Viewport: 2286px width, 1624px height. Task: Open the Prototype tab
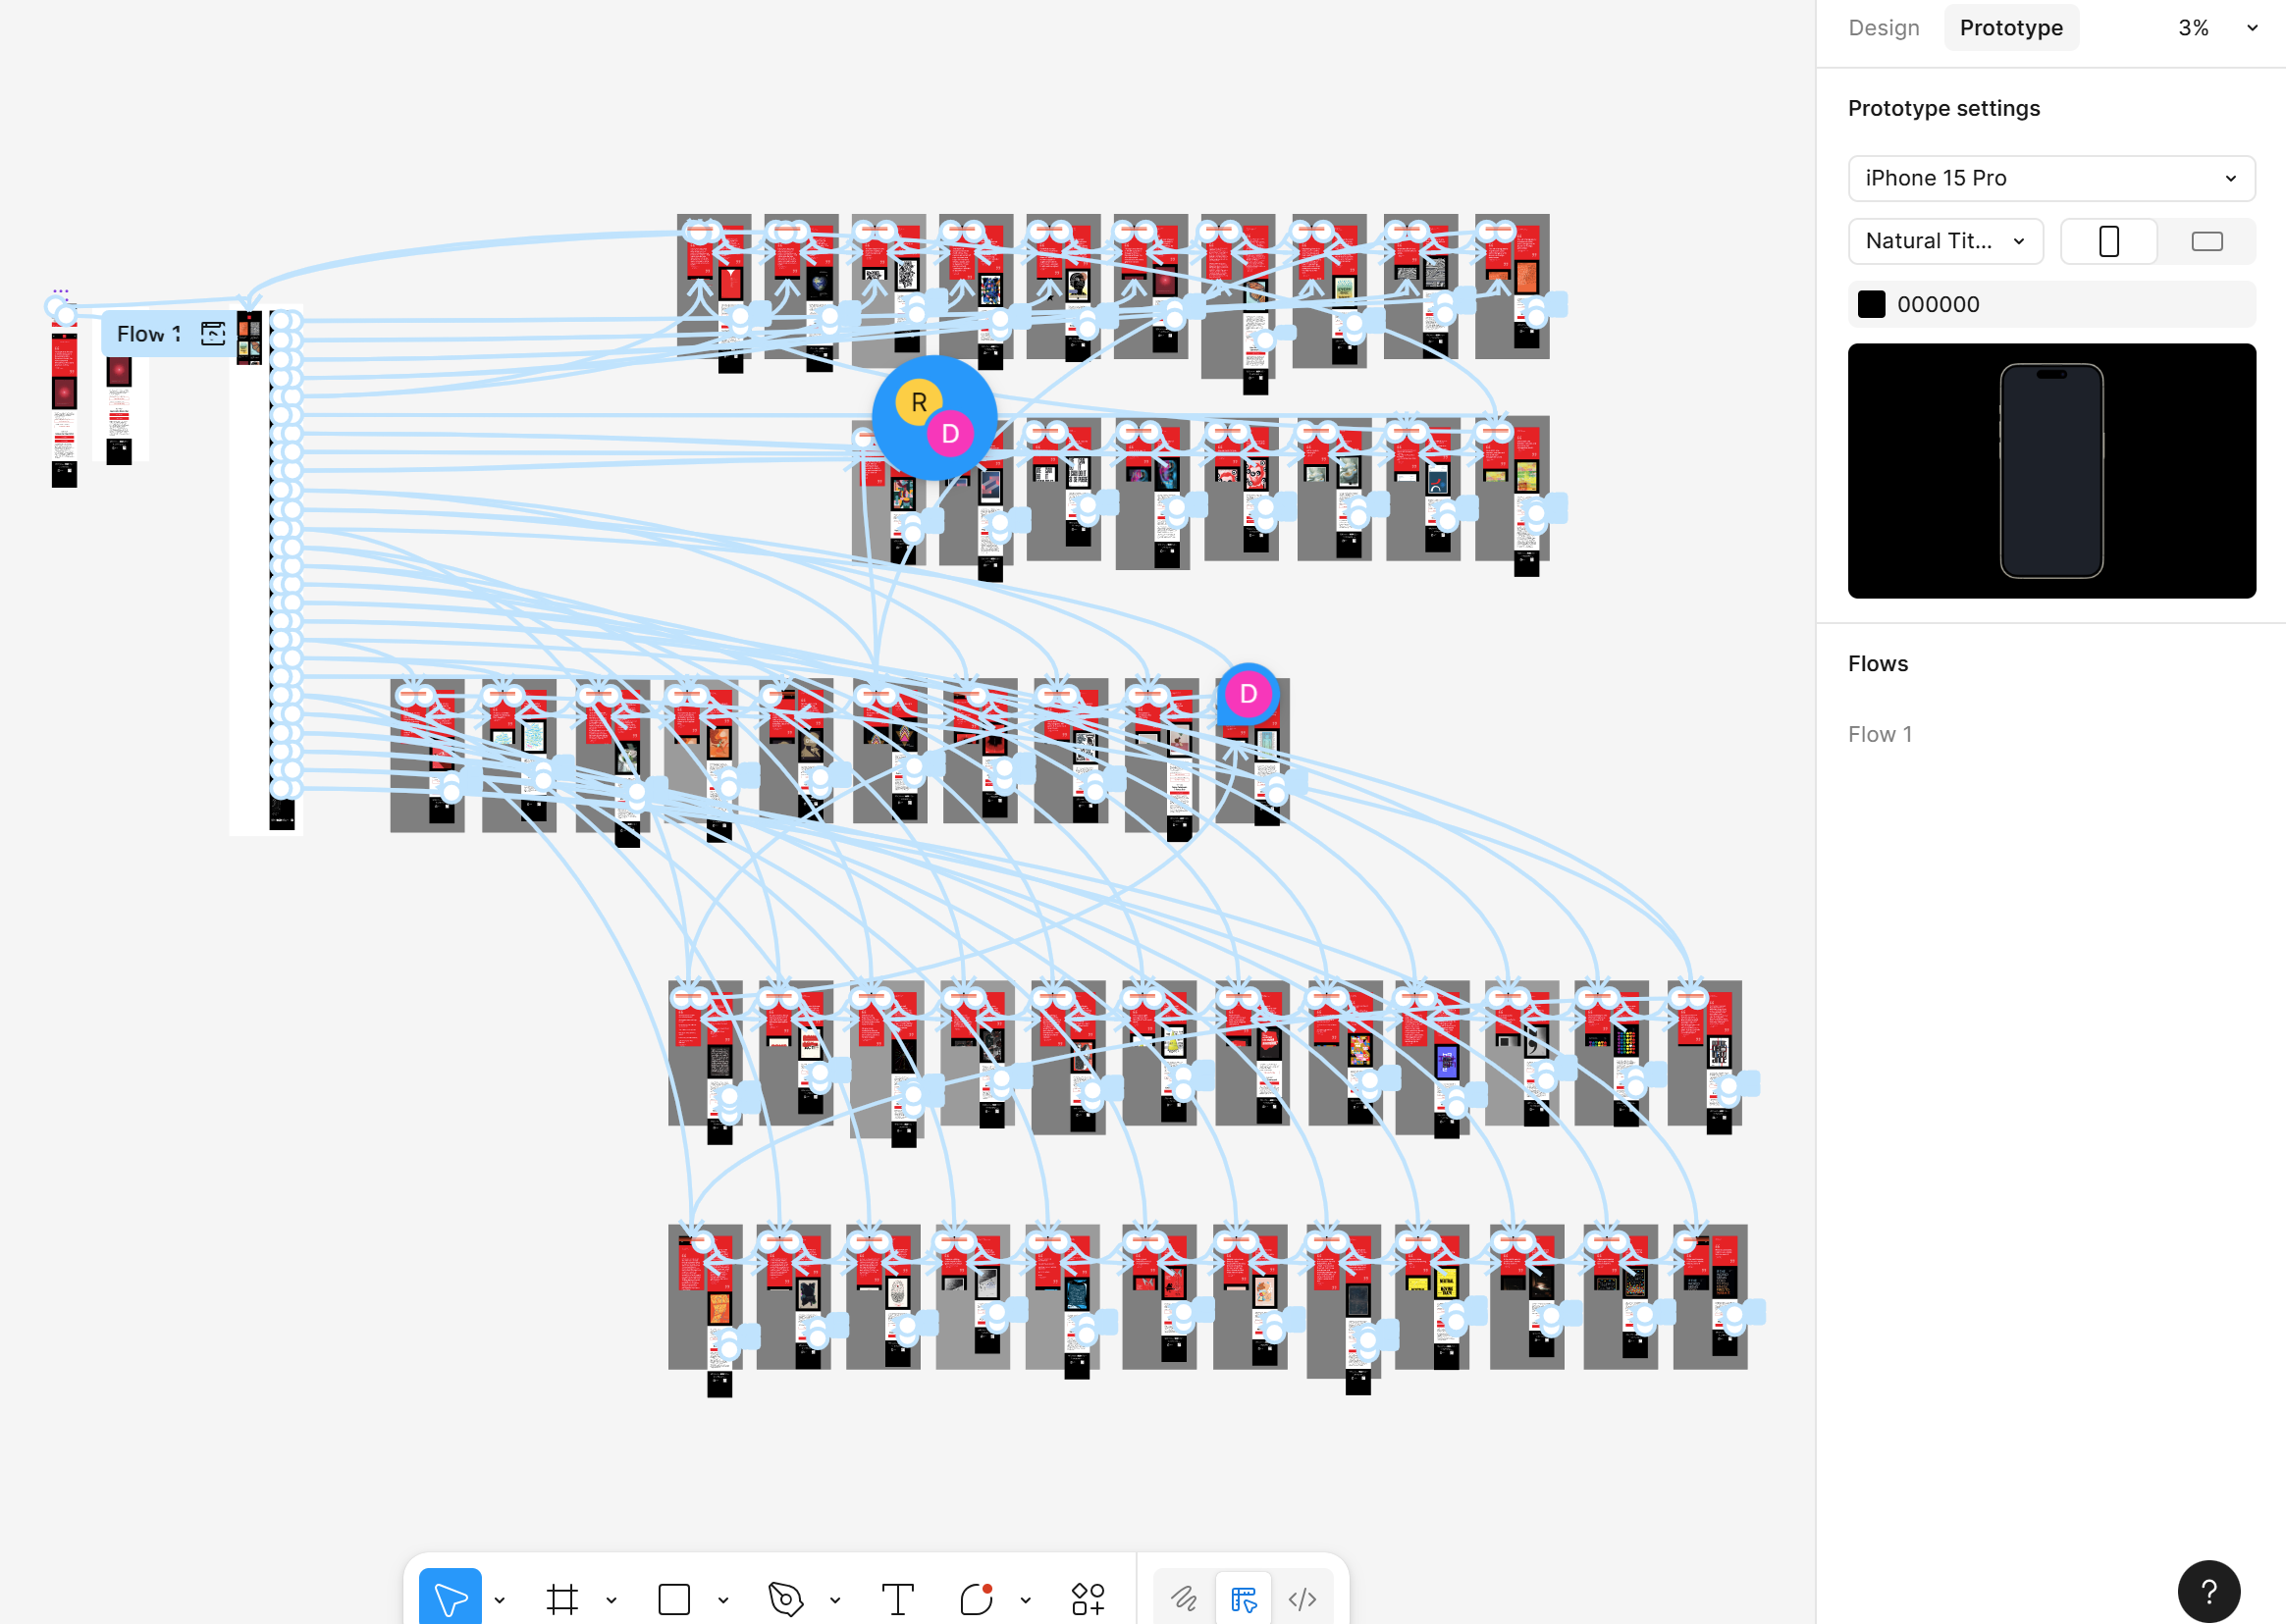coord(2011,28)
